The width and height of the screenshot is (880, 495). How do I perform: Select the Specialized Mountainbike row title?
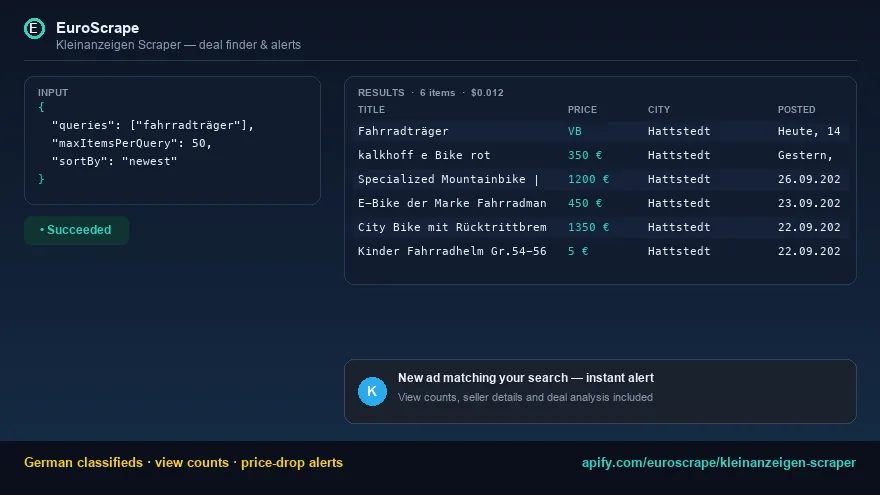click(448, 180)
